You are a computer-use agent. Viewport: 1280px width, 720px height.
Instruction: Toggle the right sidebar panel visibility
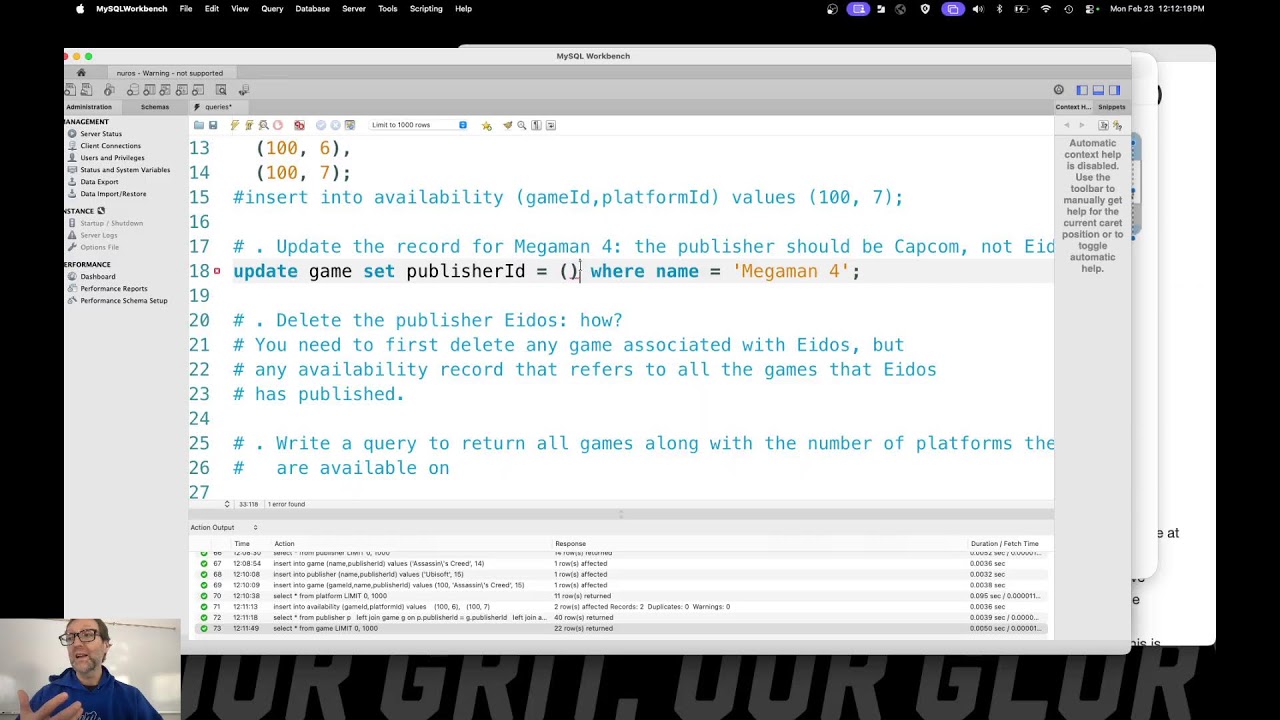tap(1114, 90)
